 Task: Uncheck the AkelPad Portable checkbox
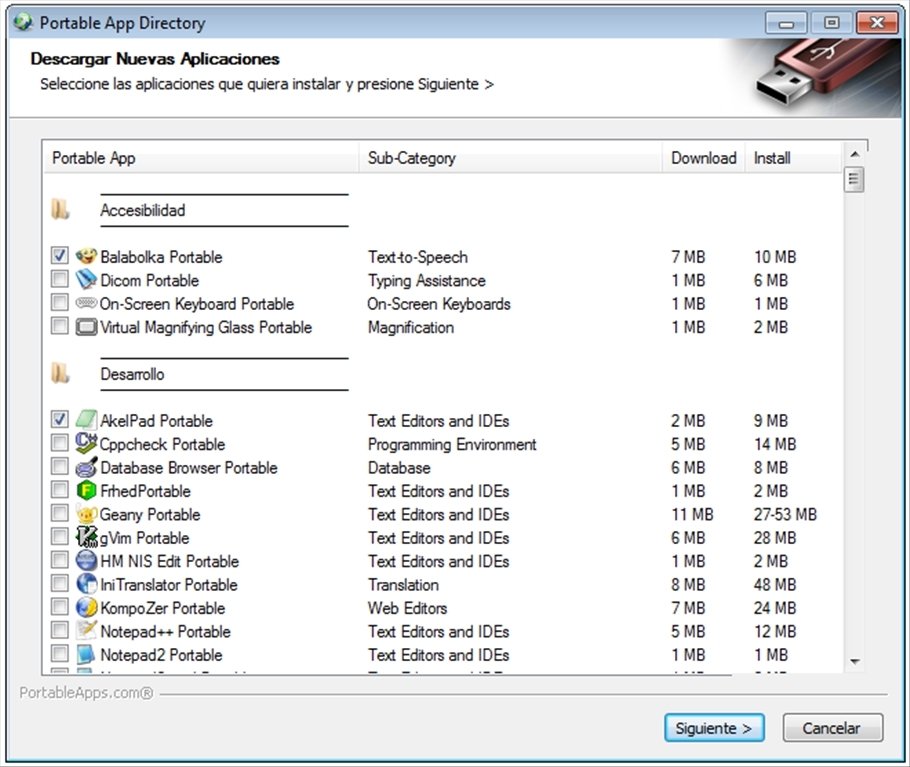59,419
